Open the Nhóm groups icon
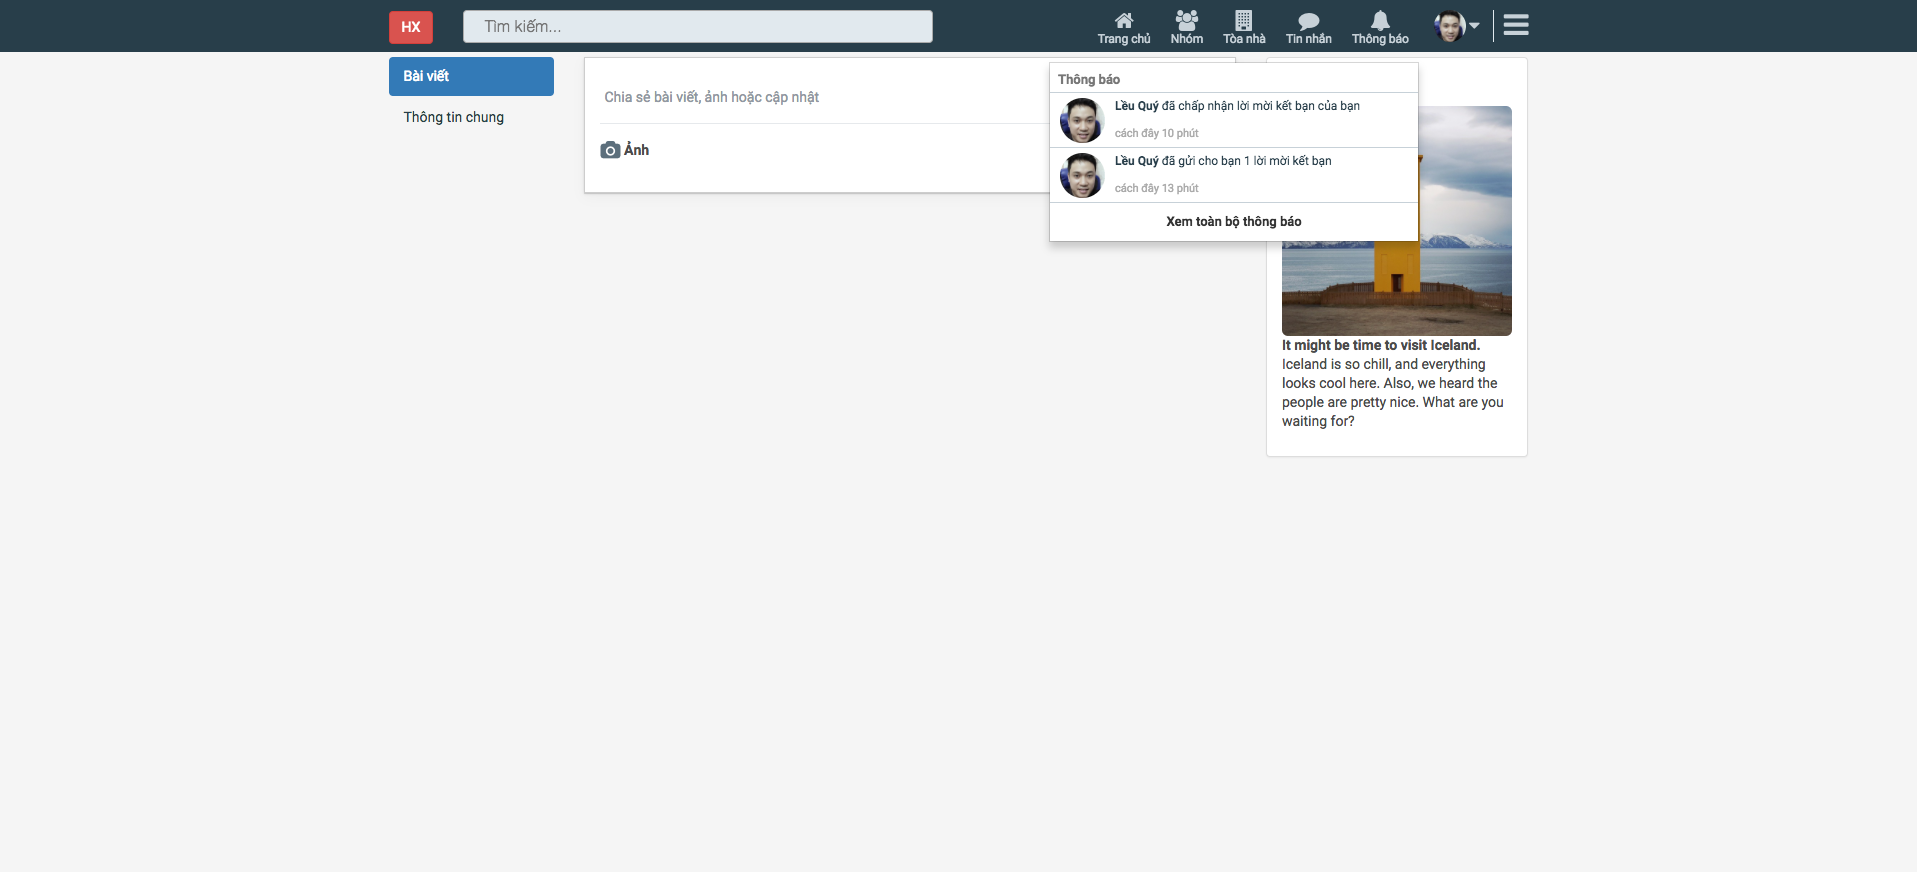Image resolution: width=1917 pixels, height=872 pixels. coord(1186,21)
